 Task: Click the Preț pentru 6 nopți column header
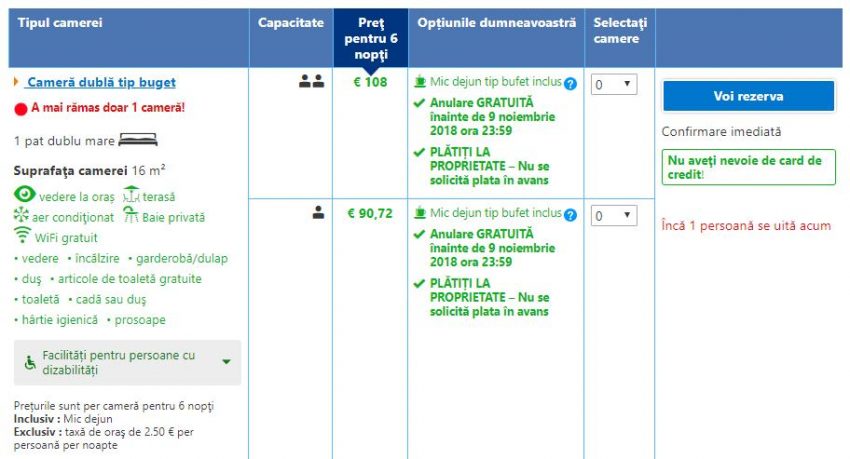point(369,38)
